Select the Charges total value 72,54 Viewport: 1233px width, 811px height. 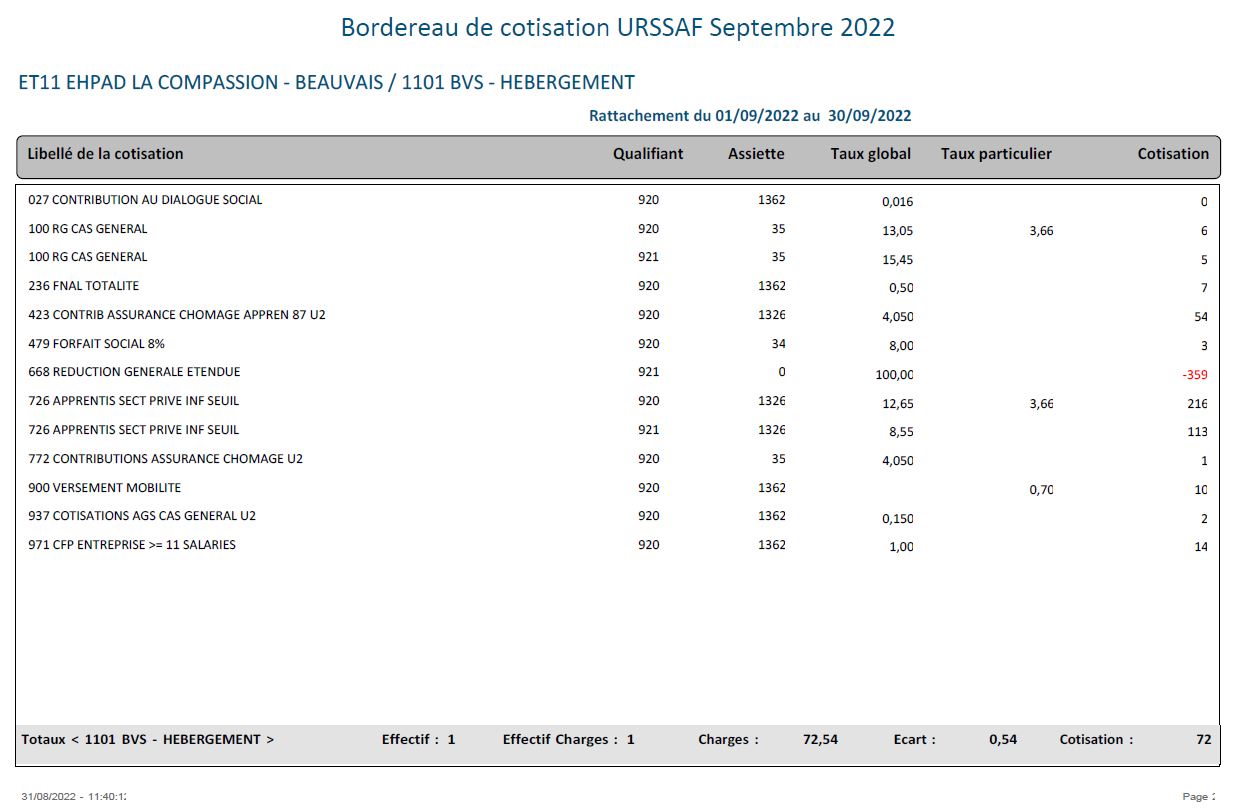820,740
